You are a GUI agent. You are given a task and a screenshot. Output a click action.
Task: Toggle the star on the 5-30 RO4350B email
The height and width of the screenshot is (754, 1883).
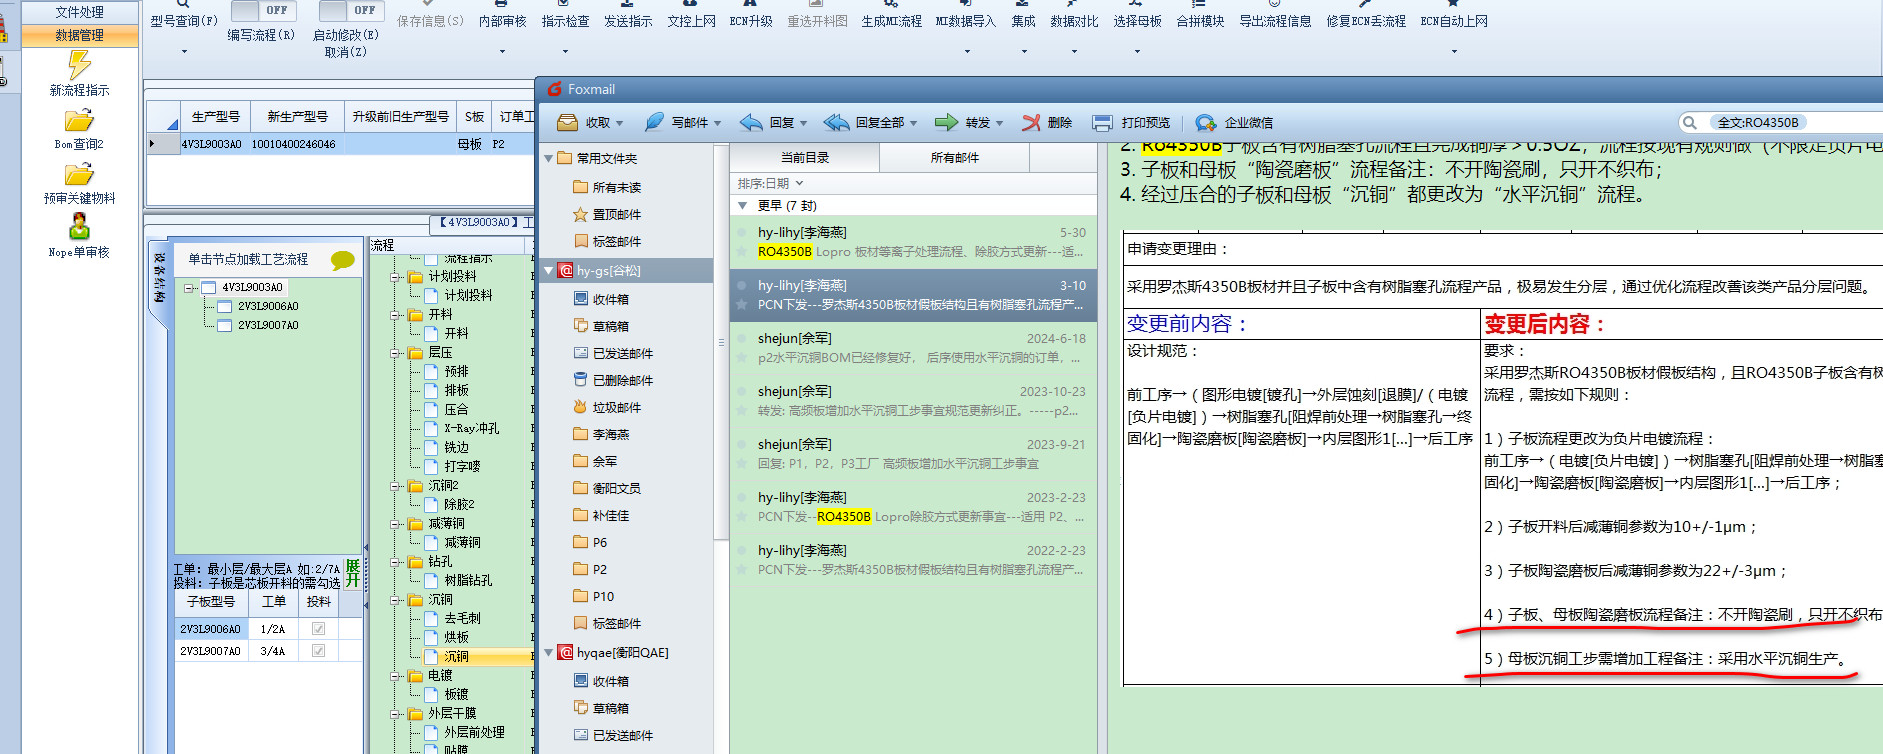[742, 252]
